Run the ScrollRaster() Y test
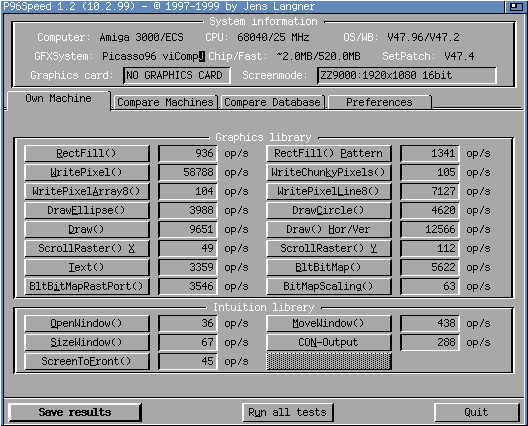Viewport: 528px width, 426px height. tap(329, 248)
